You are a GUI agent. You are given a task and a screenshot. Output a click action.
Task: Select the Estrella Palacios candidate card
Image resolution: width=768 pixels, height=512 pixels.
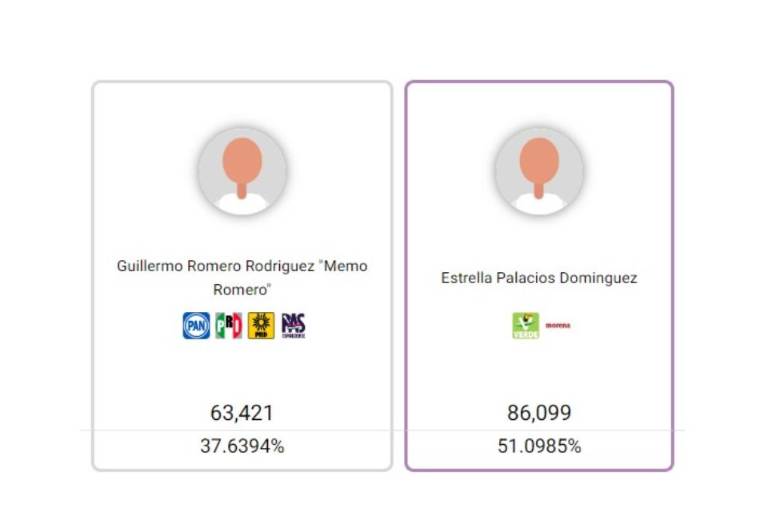(x=539, y=370)
